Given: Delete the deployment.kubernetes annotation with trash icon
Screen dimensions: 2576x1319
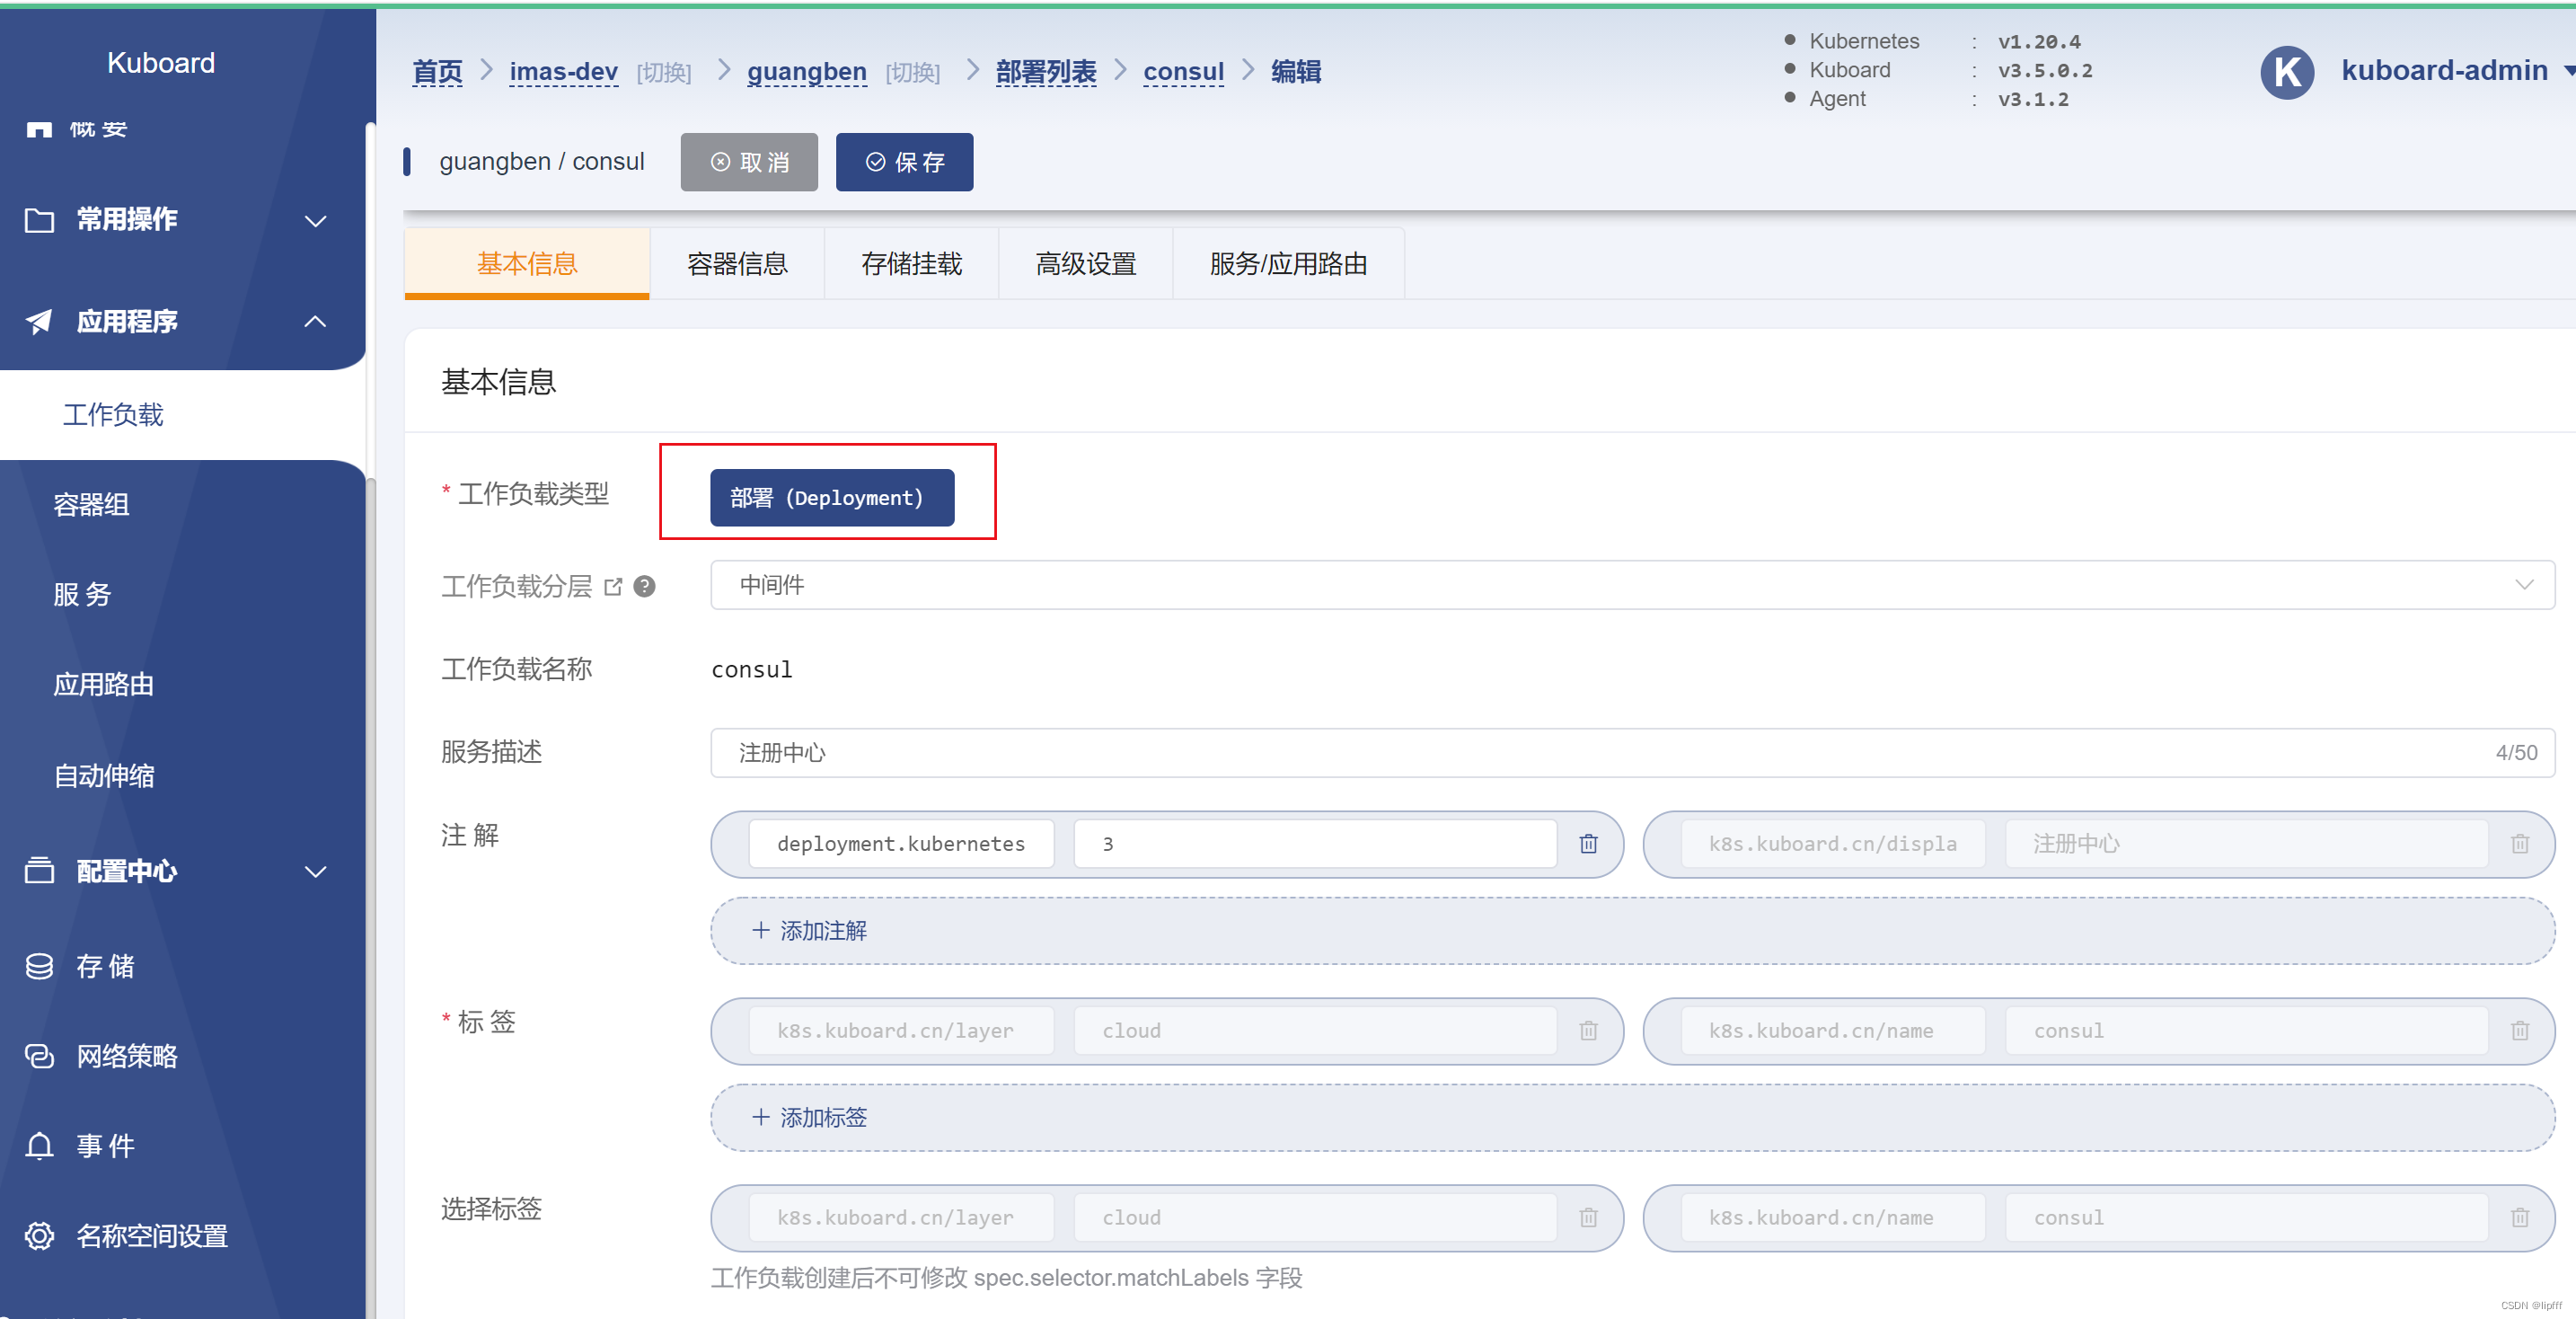Looking at the screenshot, I should coord(1589,844).
